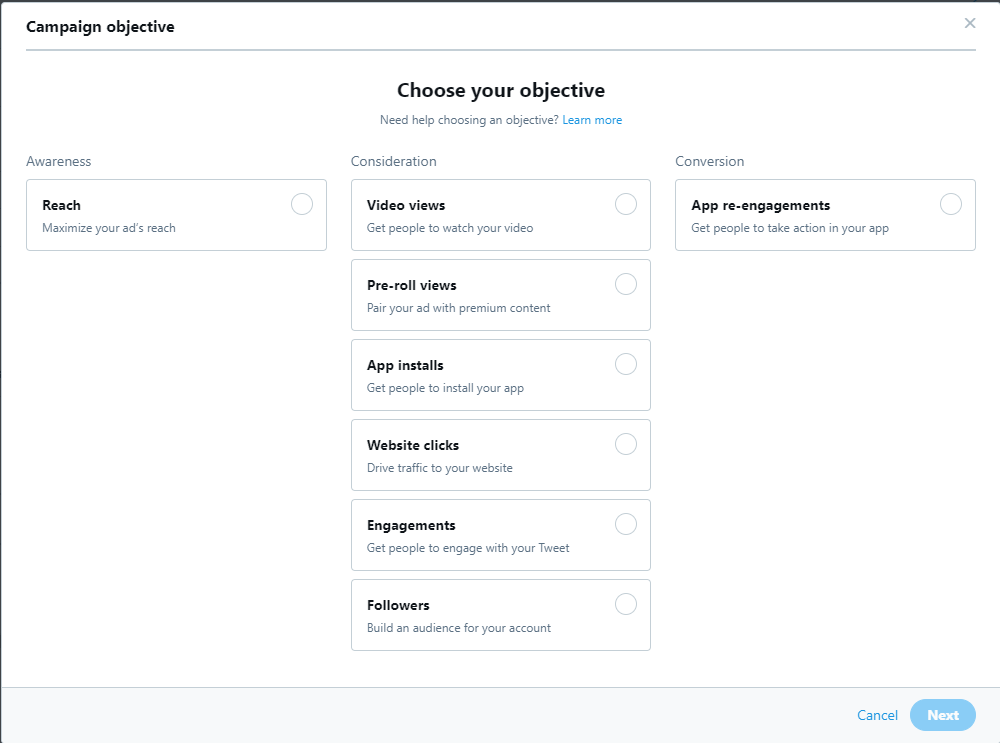This screenshot has height=743, width=1000.
Task: Click 'Get people to watch your video' text
Action: 450,228
